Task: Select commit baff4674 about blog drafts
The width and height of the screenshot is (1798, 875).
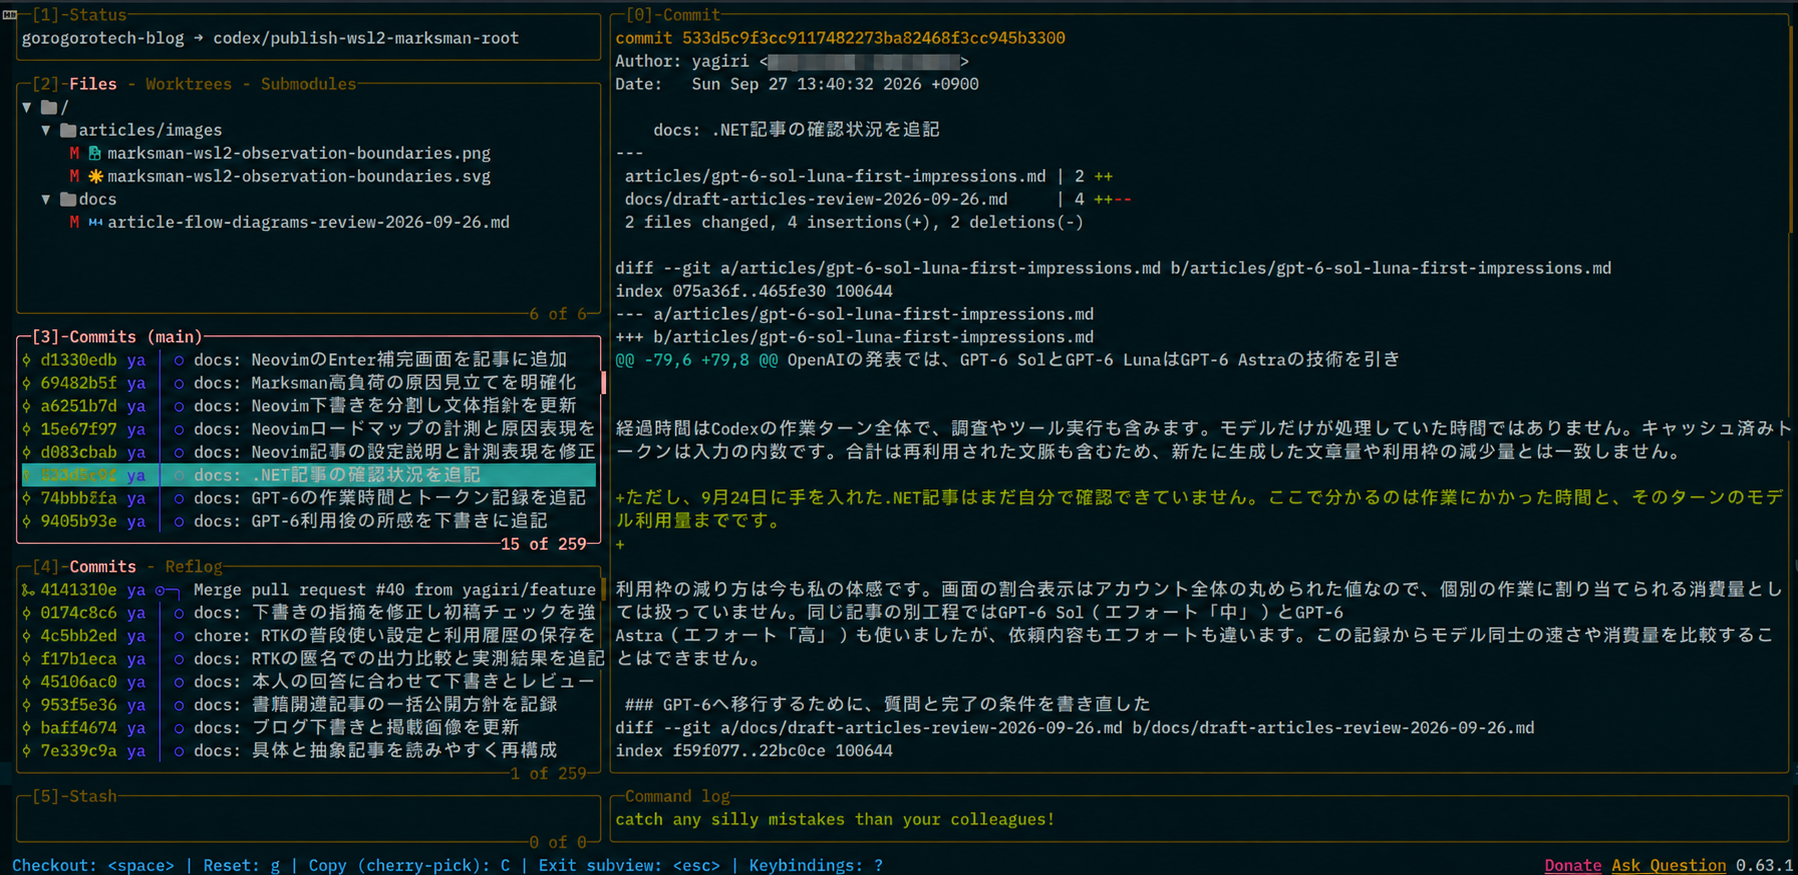Action: point(309,728)
